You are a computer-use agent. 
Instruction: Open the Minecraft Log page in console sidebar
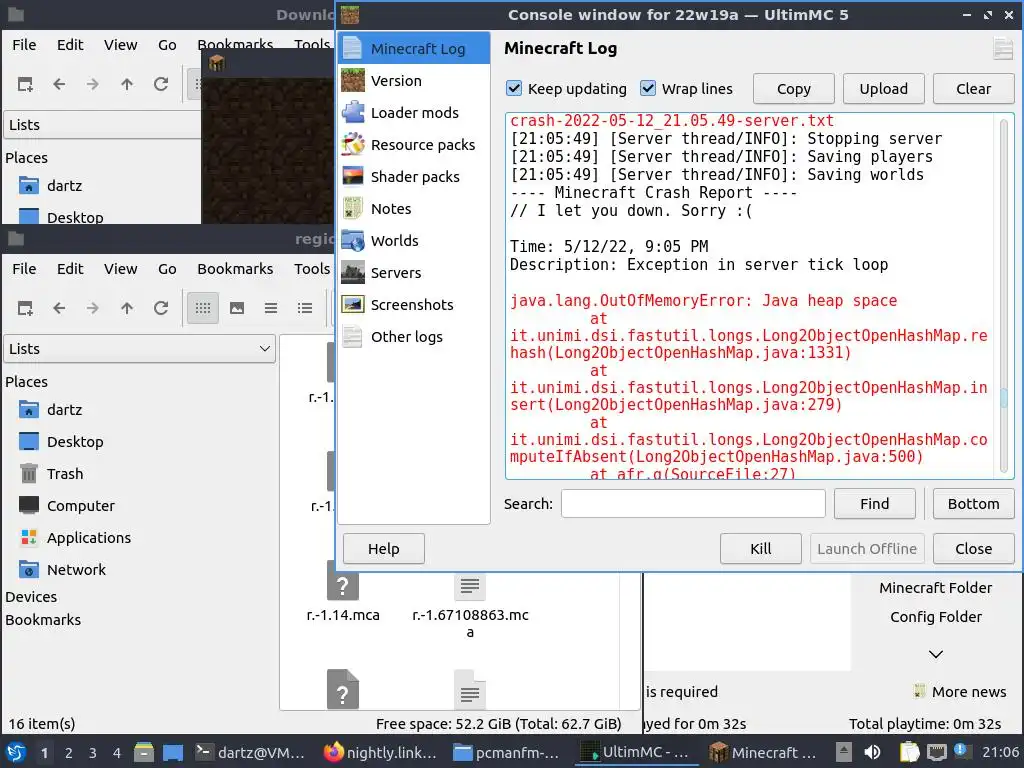point(414,48)
